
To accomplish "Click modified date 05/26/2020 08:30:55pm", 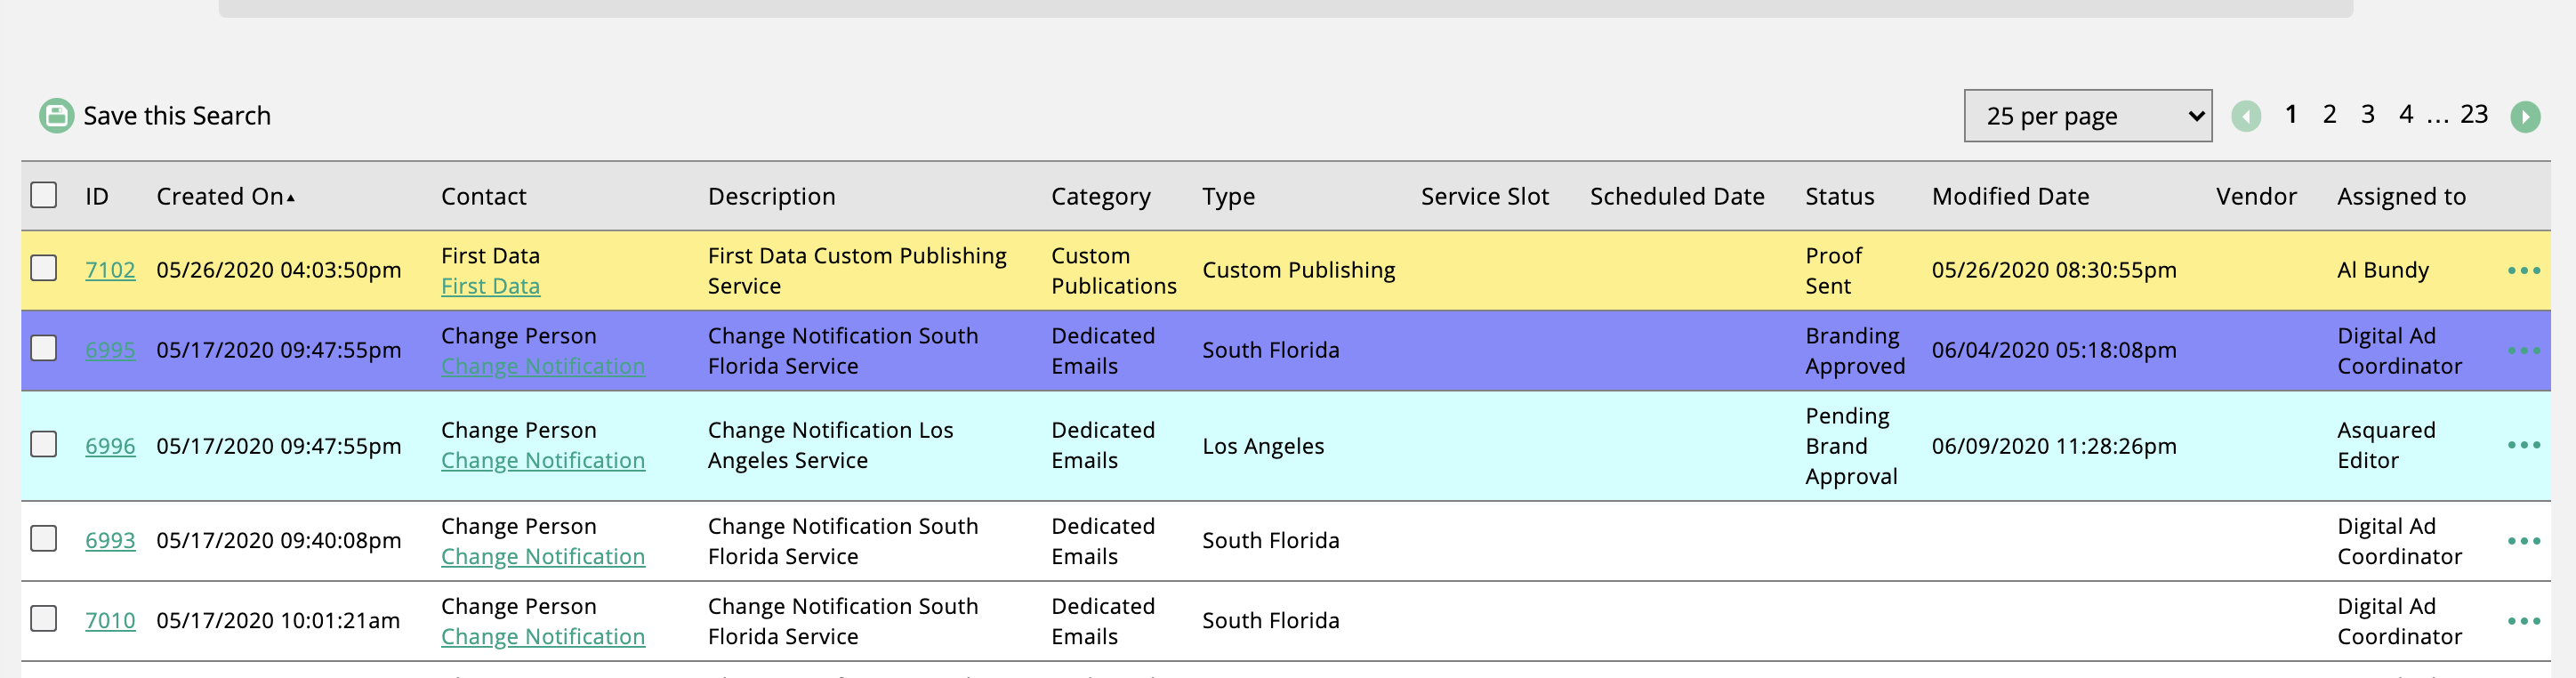I will (x=2054, y=270).
